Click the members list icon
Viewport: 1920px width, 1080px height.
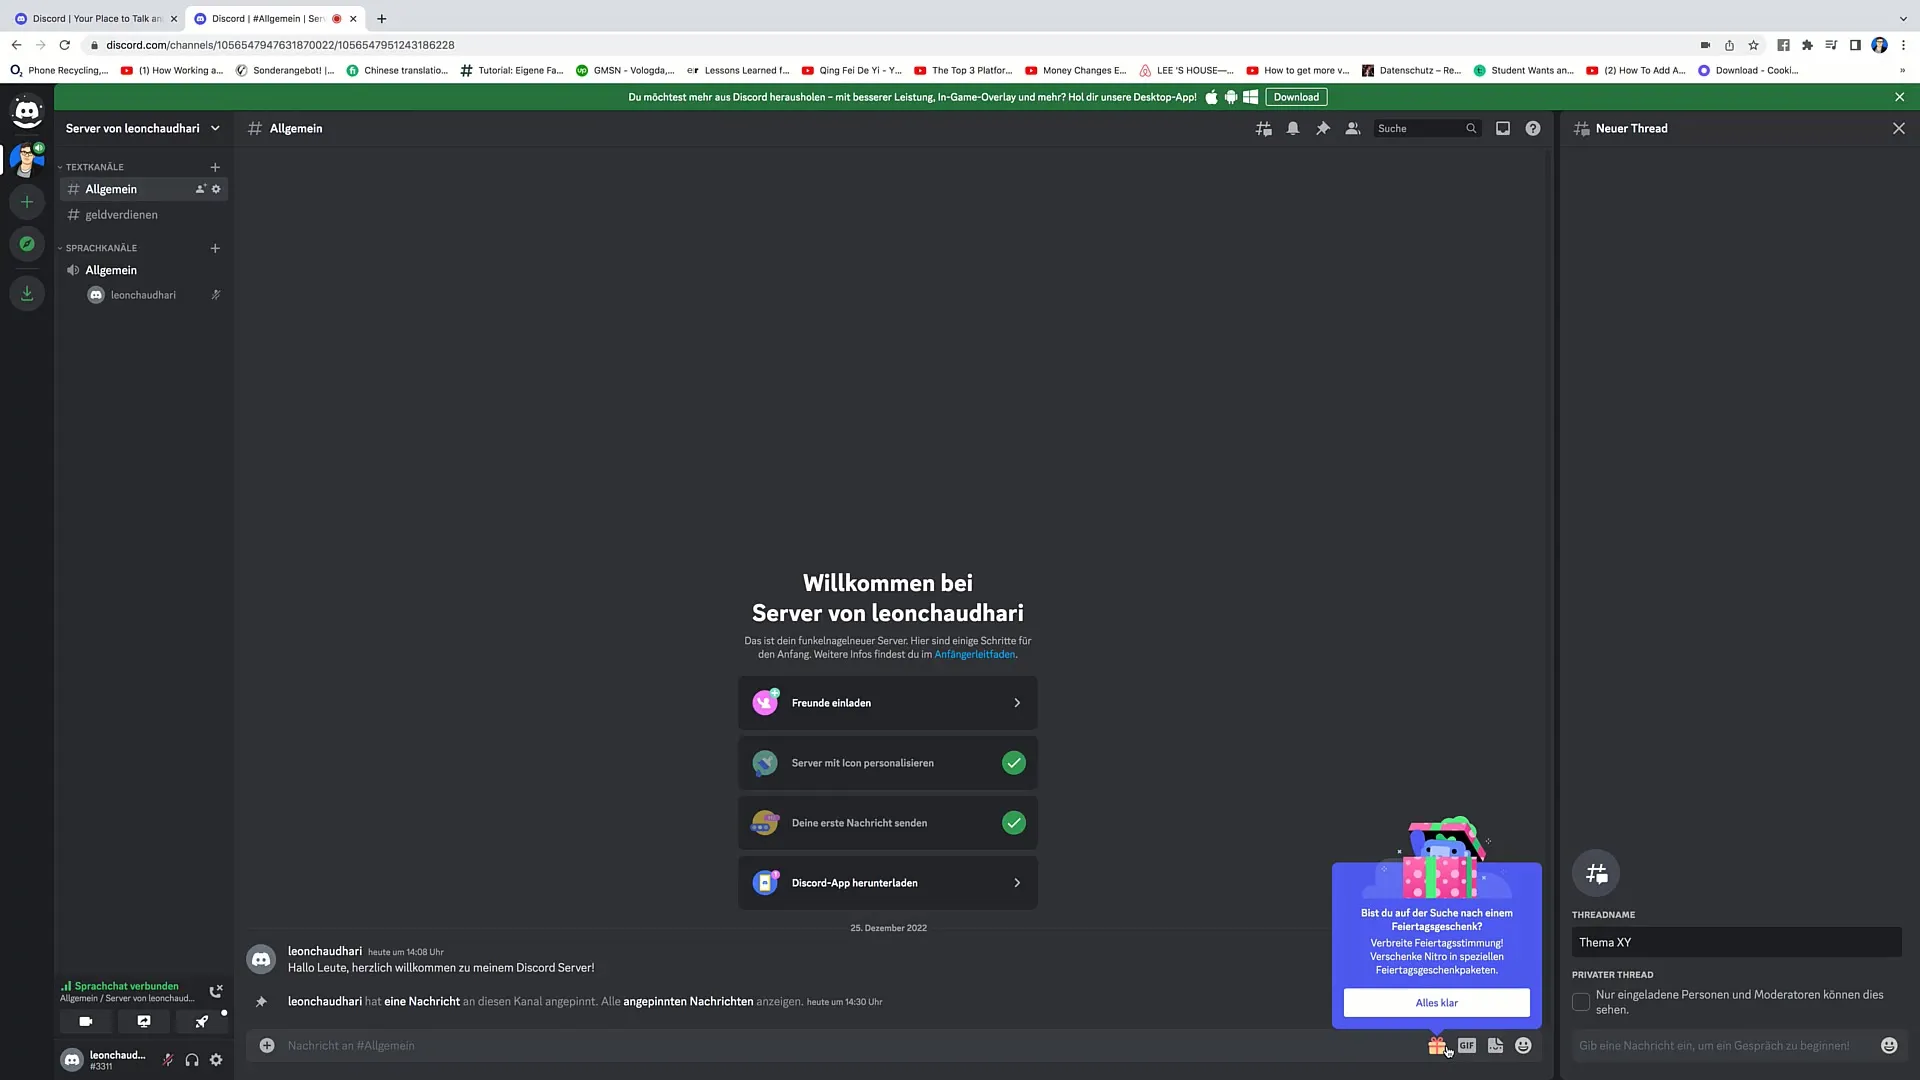(1352, 128)
